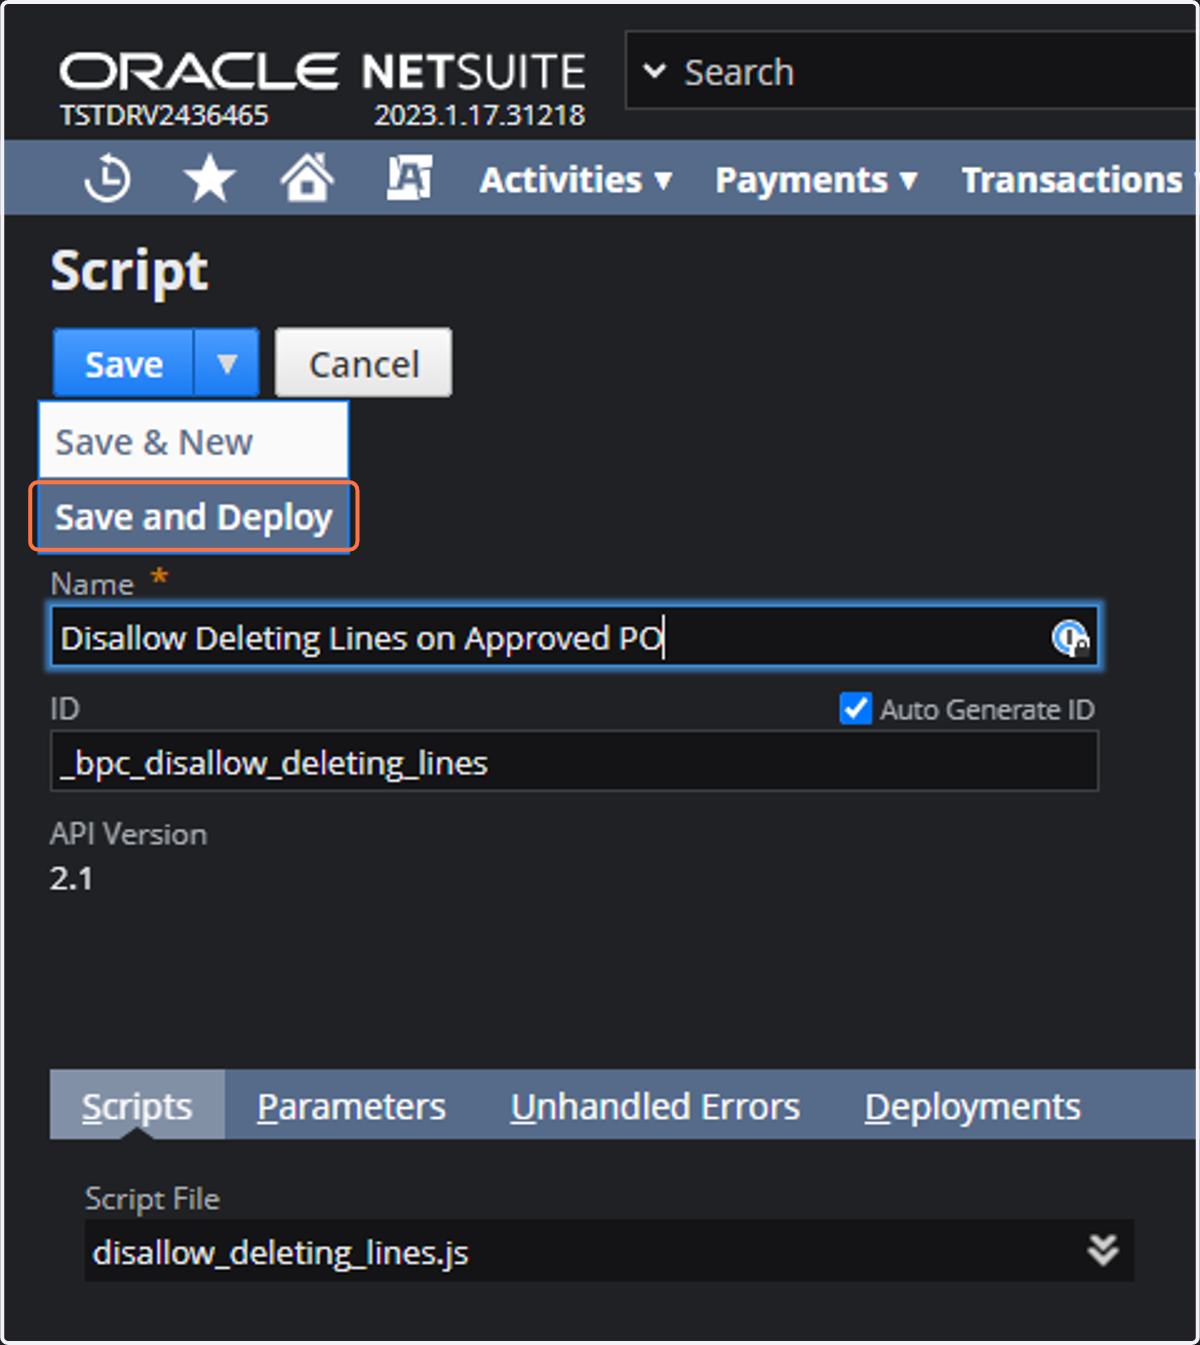Click the Cancel button
1200x1345 pixels.
click(x=363, y=363)
